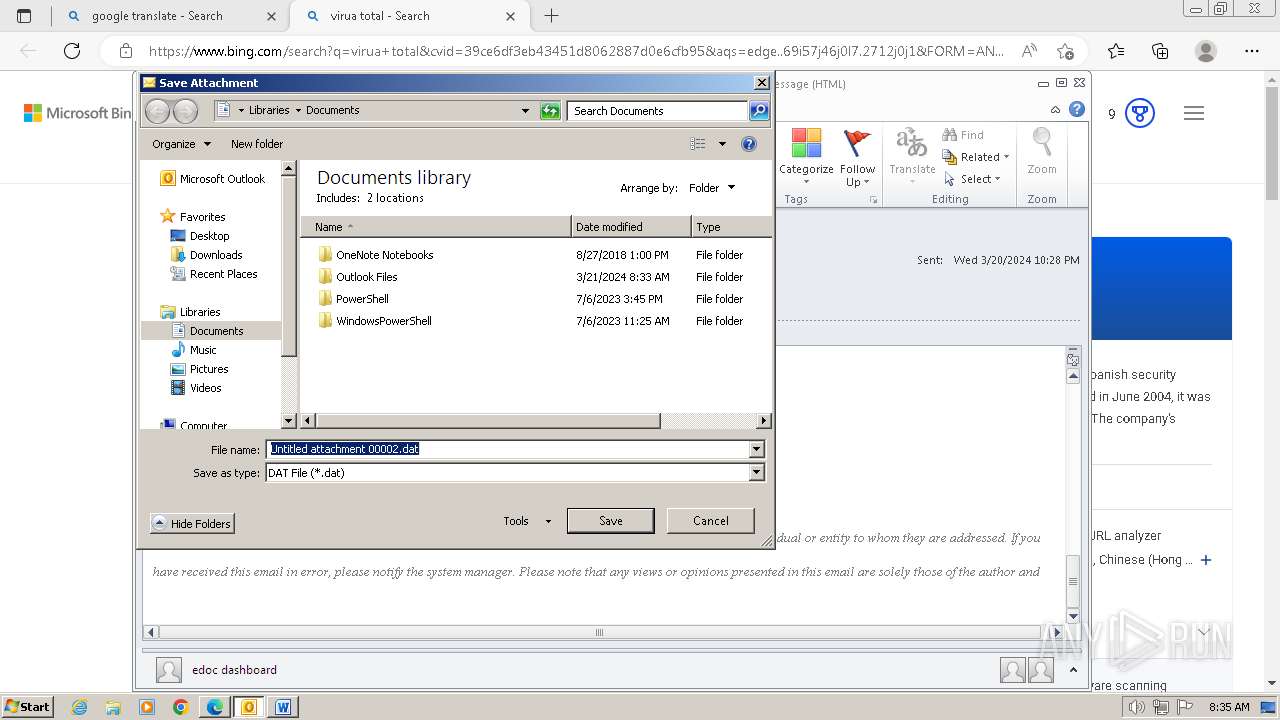Click the Back arrow in the dialog
Screen dimensions: 1280x720
(x=158, y=111)
